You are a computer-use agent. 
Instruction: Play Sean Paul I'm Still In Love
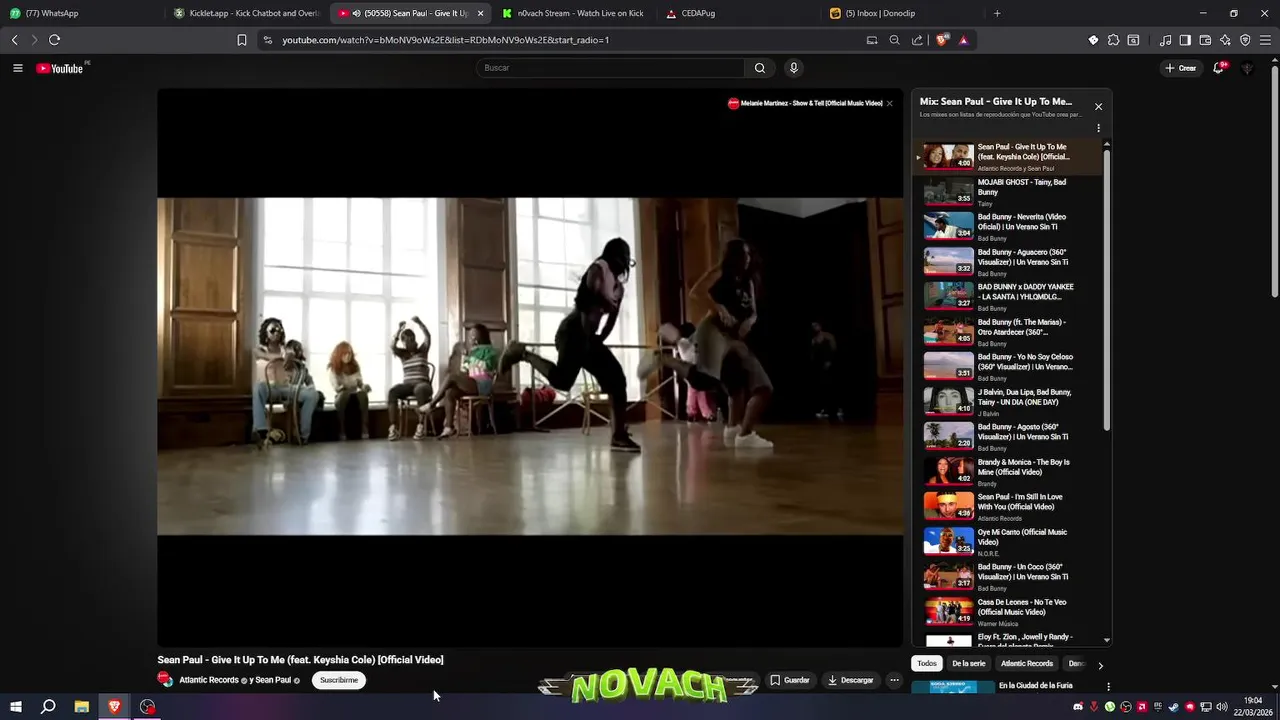1007,507
